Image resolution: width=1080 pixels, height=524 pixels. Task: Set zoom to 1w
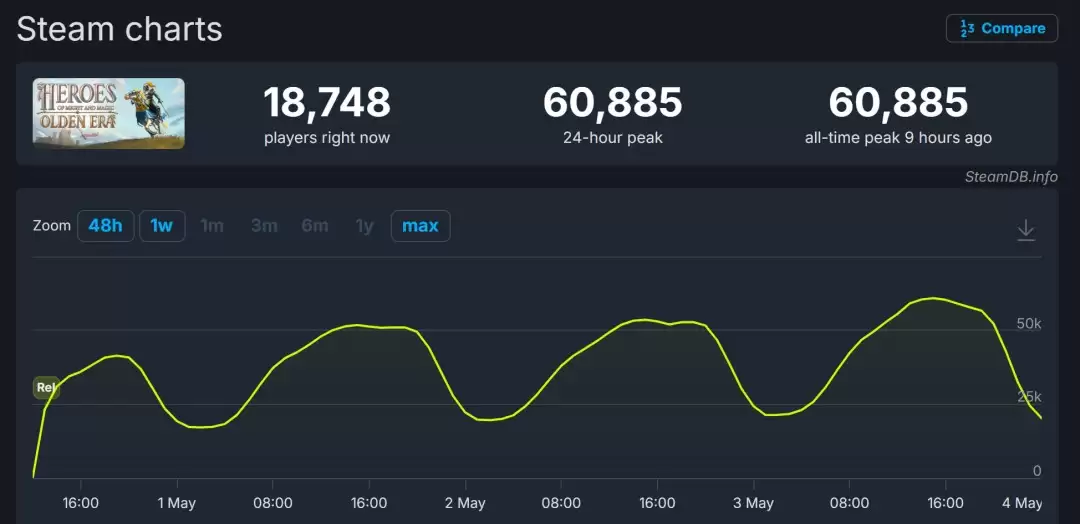click(162, 226)
